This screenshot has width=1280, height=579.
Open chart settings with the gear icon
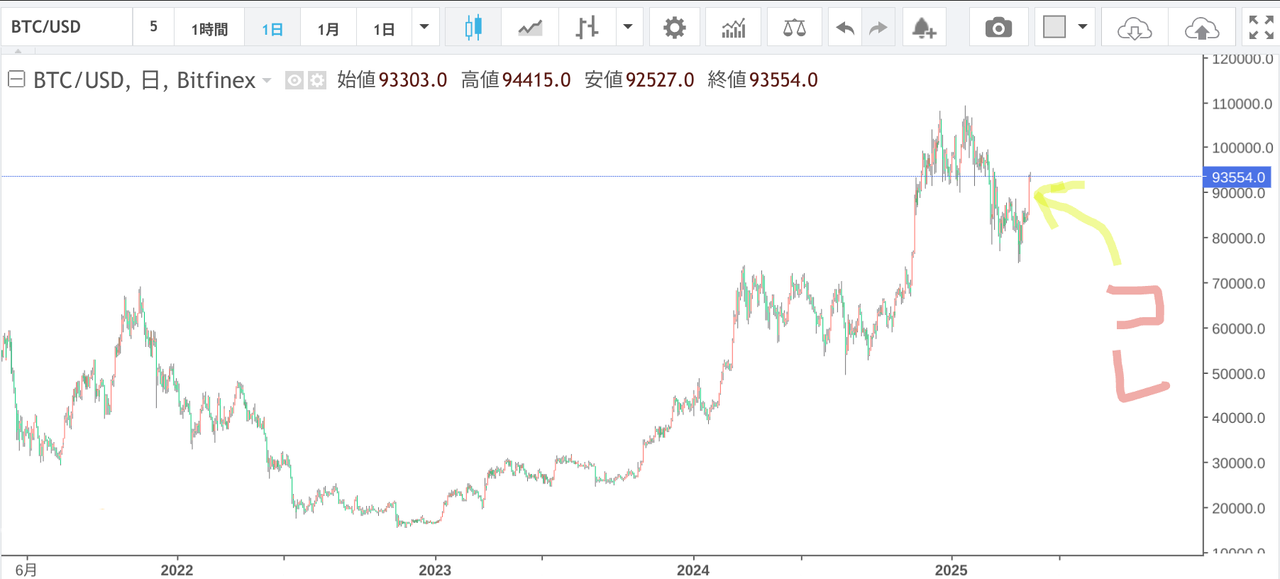click(675, 28)
